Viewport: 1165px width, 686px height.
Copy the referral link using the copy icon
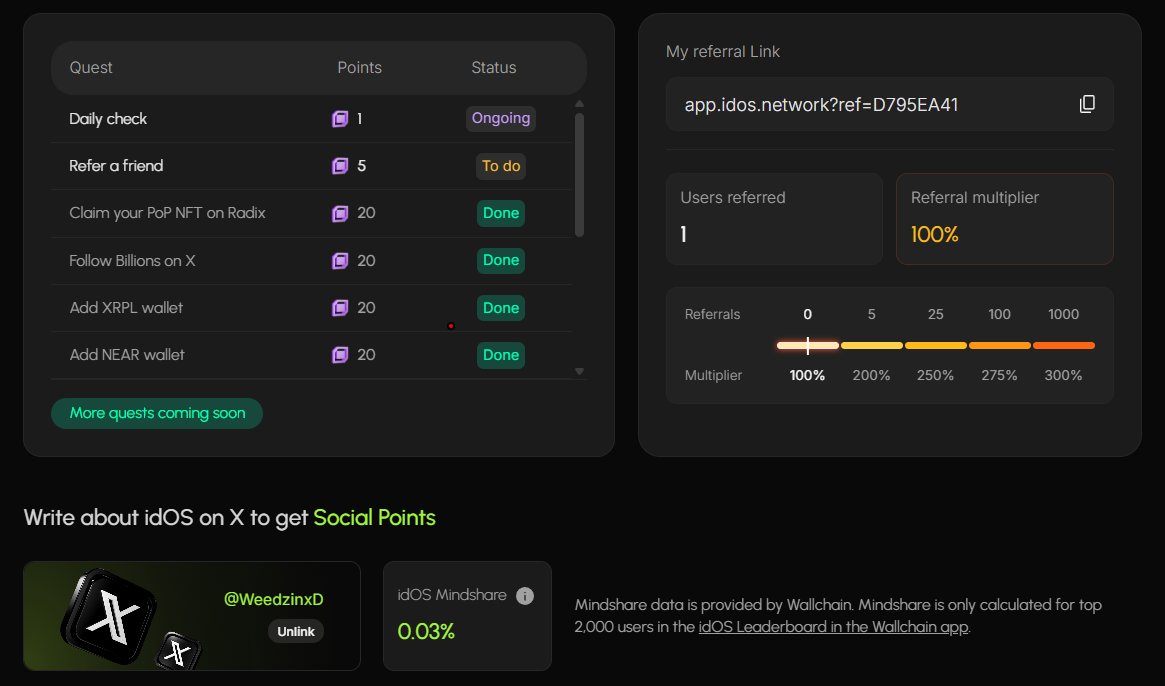click(x=1087, y=104)
